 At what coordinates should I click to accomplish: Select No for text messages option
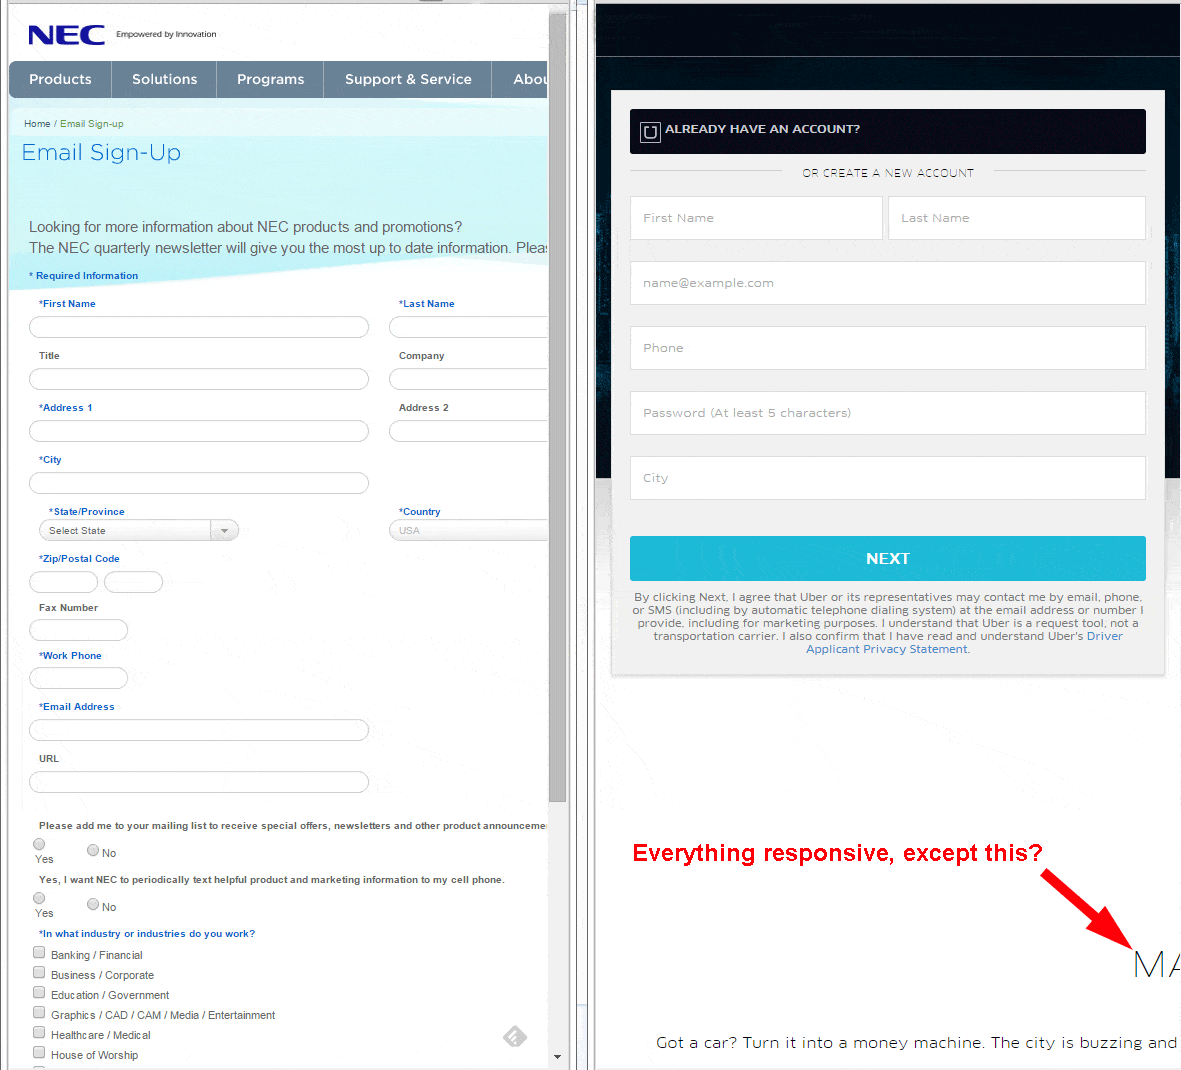(93, 904)
